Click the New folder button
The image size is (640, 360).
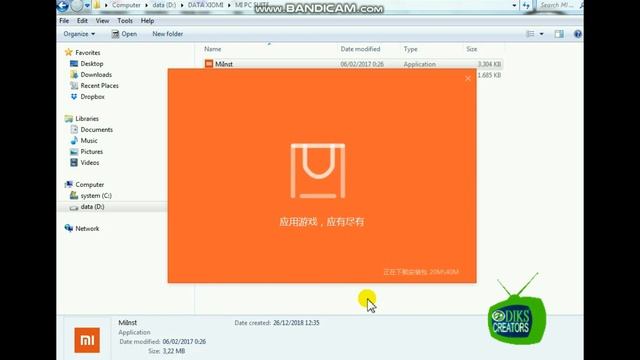point(168,34)
